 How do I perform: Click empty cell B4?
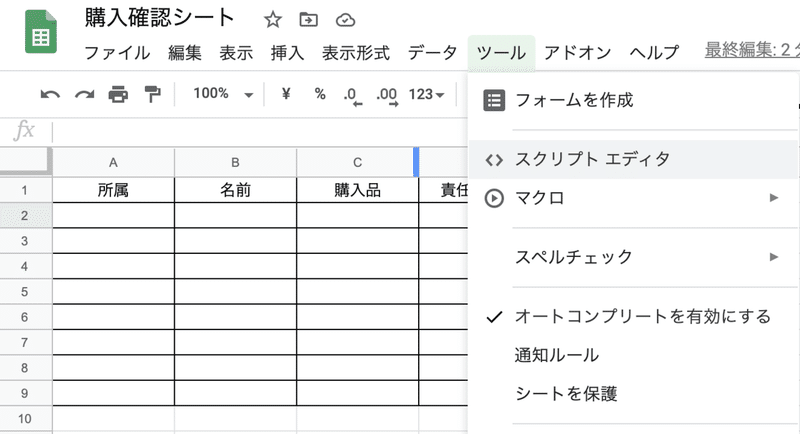[235, 266]
